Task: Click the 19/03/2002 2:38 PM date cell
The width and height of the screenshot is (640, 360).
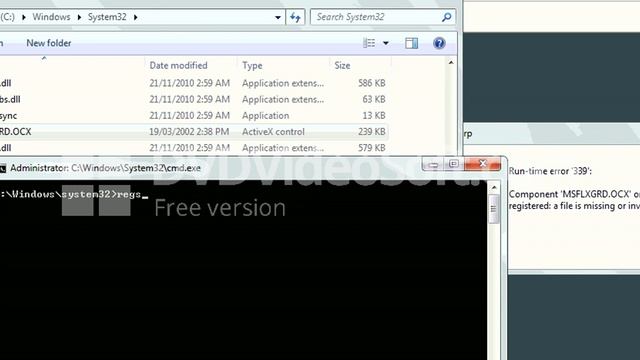Action: coord(189,132)
